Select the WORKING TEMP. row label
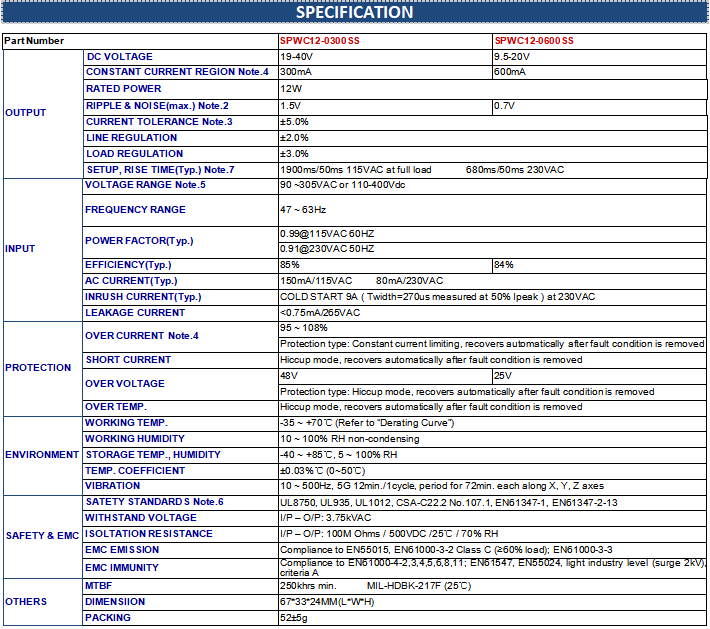 pos(126,423)
